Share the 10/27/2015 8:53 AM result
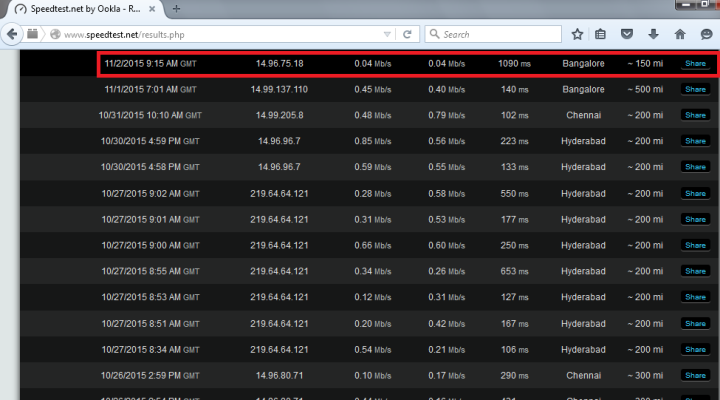720x400 pixels. click(695, 297)
